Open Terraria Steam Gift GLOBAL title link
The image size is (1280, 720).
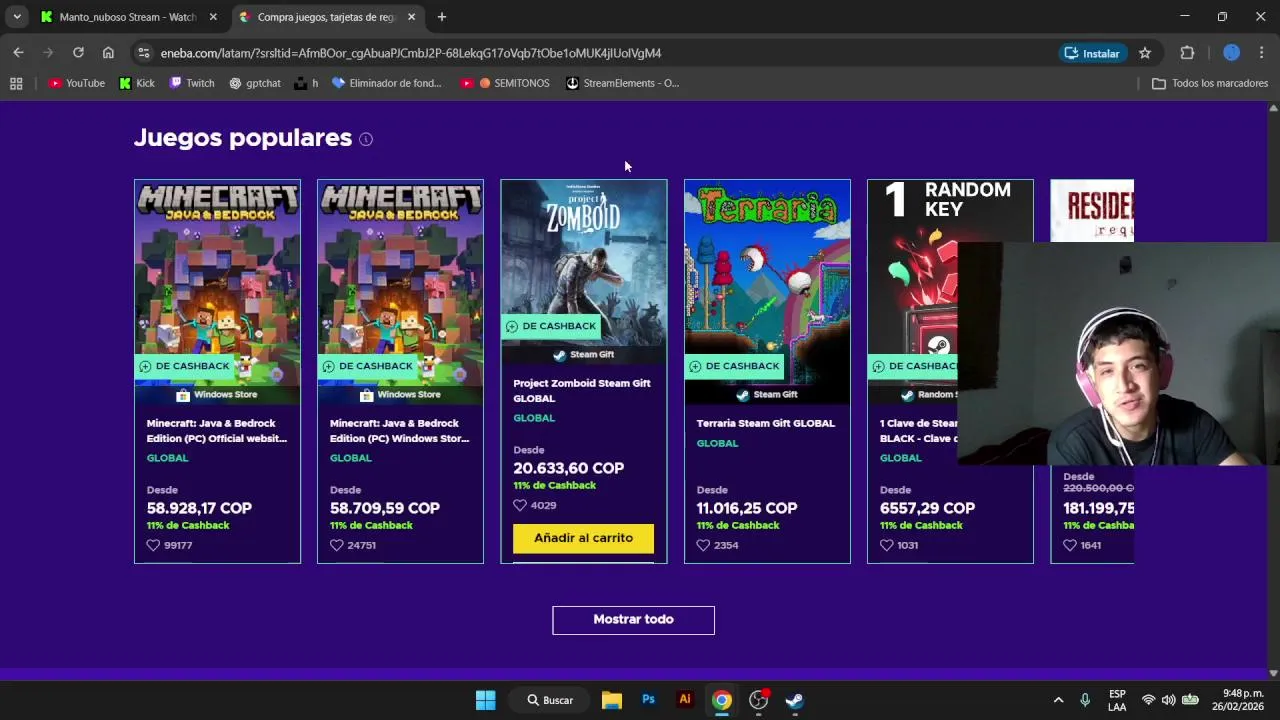point(765,423)
